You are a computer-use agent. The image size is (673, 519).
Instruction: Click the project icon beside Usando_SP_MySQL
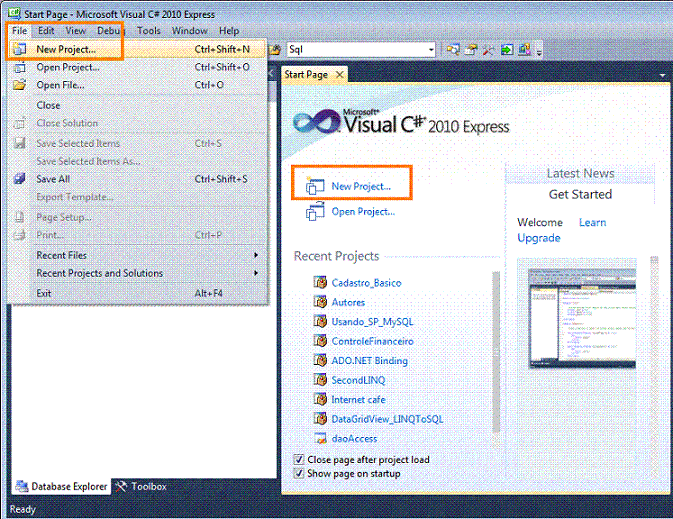[x=320, y=321]
